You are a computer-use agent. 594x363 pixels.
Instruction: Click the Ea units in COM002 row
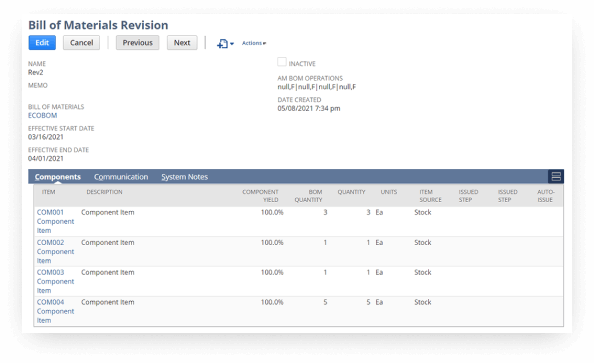(x=379, y=243)
